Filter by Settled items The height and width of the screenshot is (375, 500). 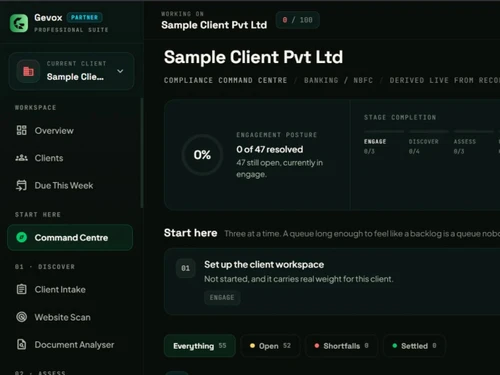pyautogui.click(x=414, y=346)
